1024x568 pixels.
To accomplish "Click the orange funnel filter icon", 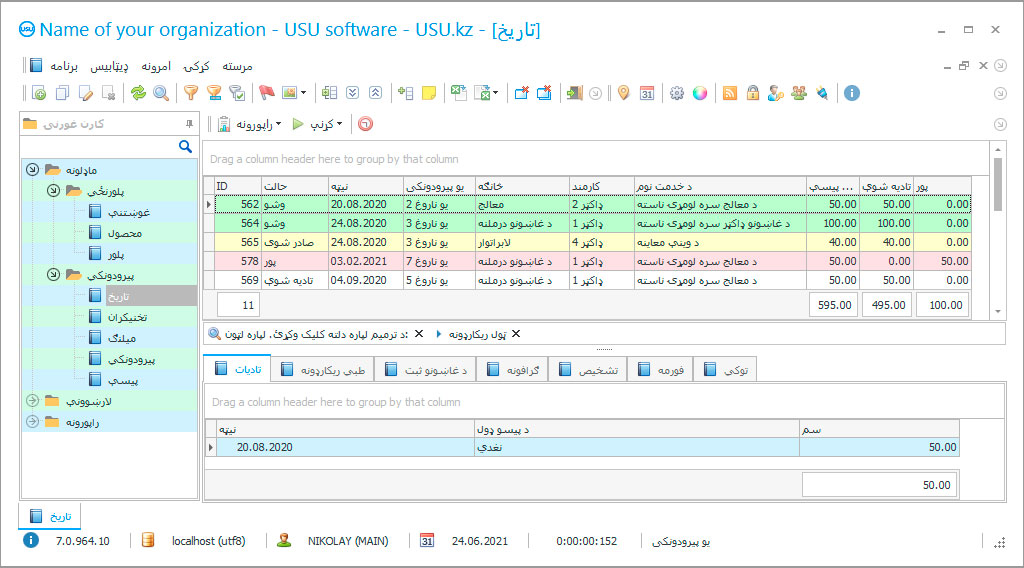I will pos(190,93).
